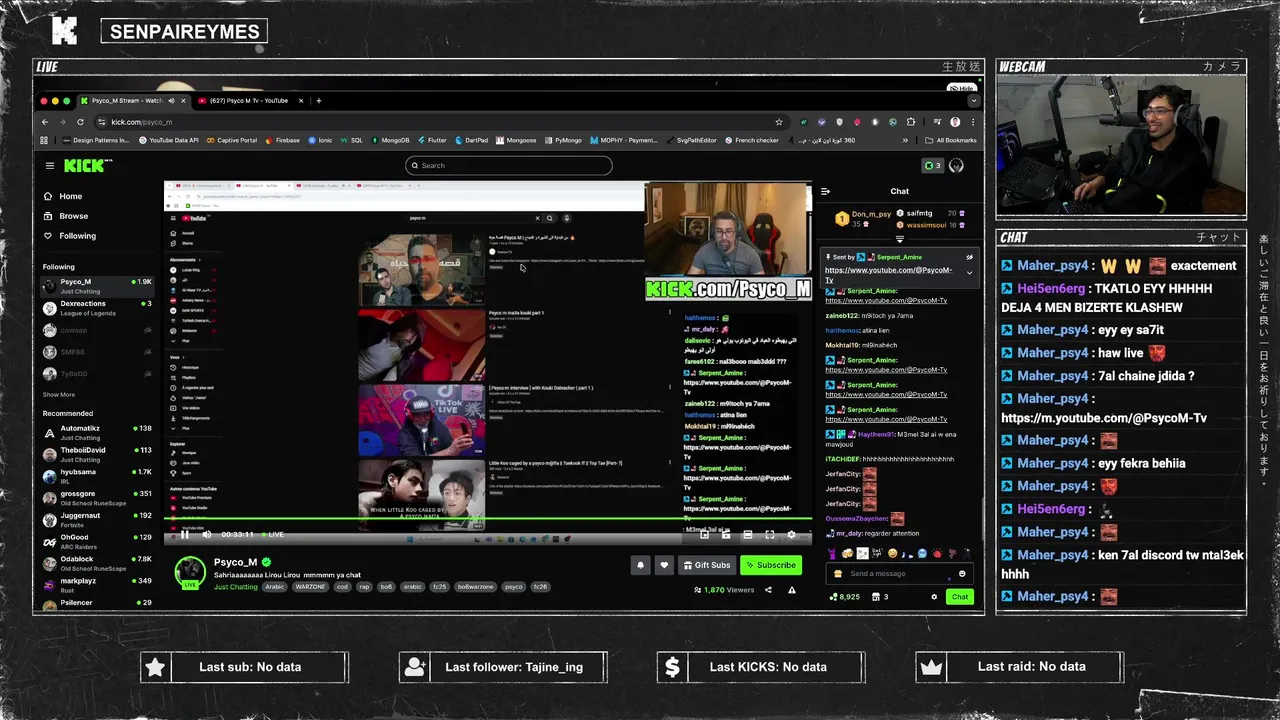The height and width of the screenshot is (720, 1280).
Task: Open the Dexreactions channel in sidebar
Action: point(97,308)
